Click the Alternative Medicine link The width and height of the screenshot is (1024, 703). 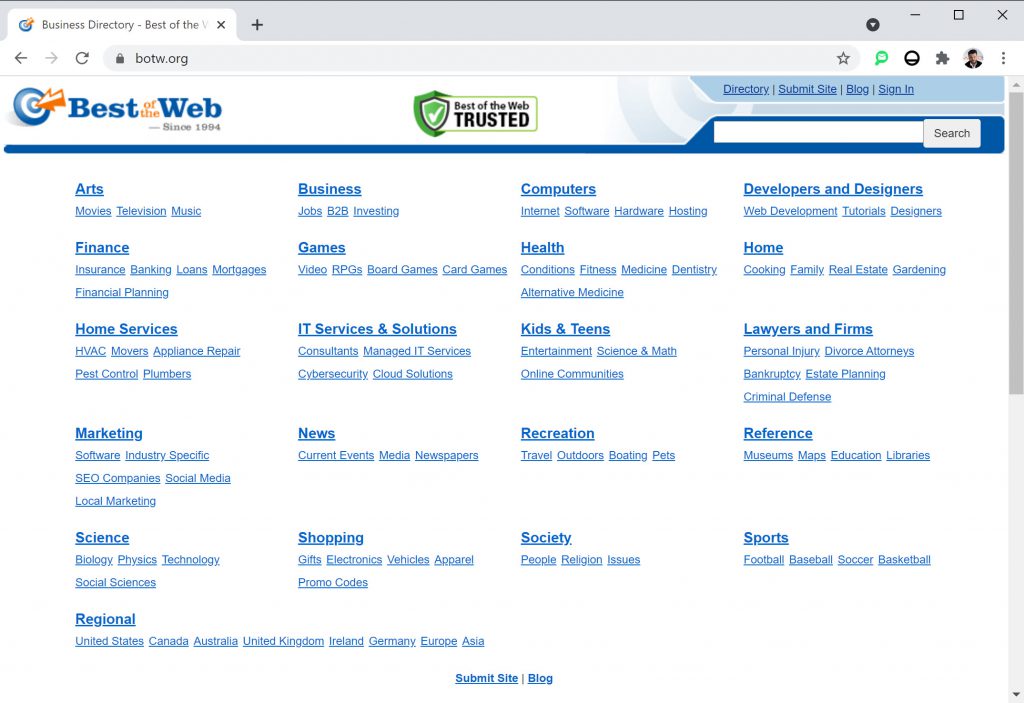click(572, 293)
